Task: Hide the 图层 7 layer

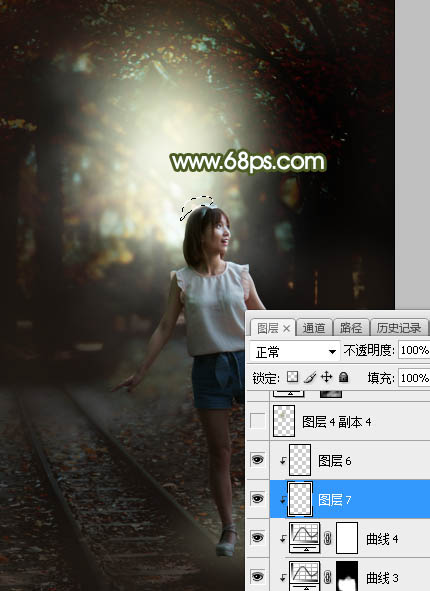Action: [x=257, y=499]
